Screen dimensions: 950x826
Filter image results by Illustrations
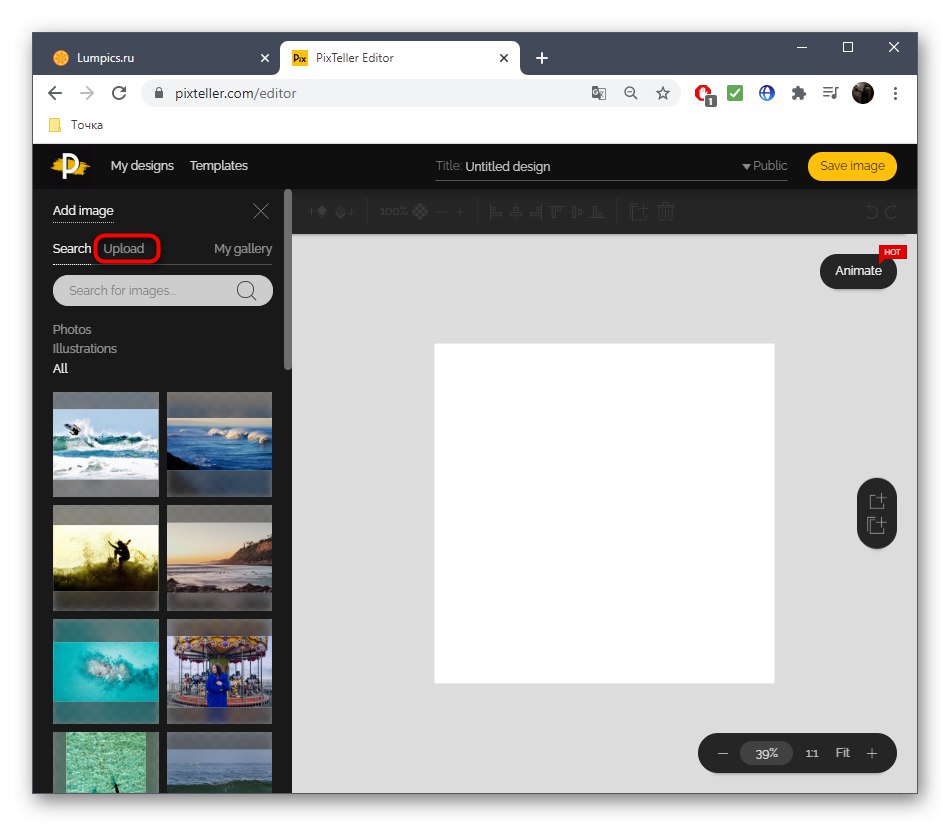pyautogui.click(x=85, y=348)
